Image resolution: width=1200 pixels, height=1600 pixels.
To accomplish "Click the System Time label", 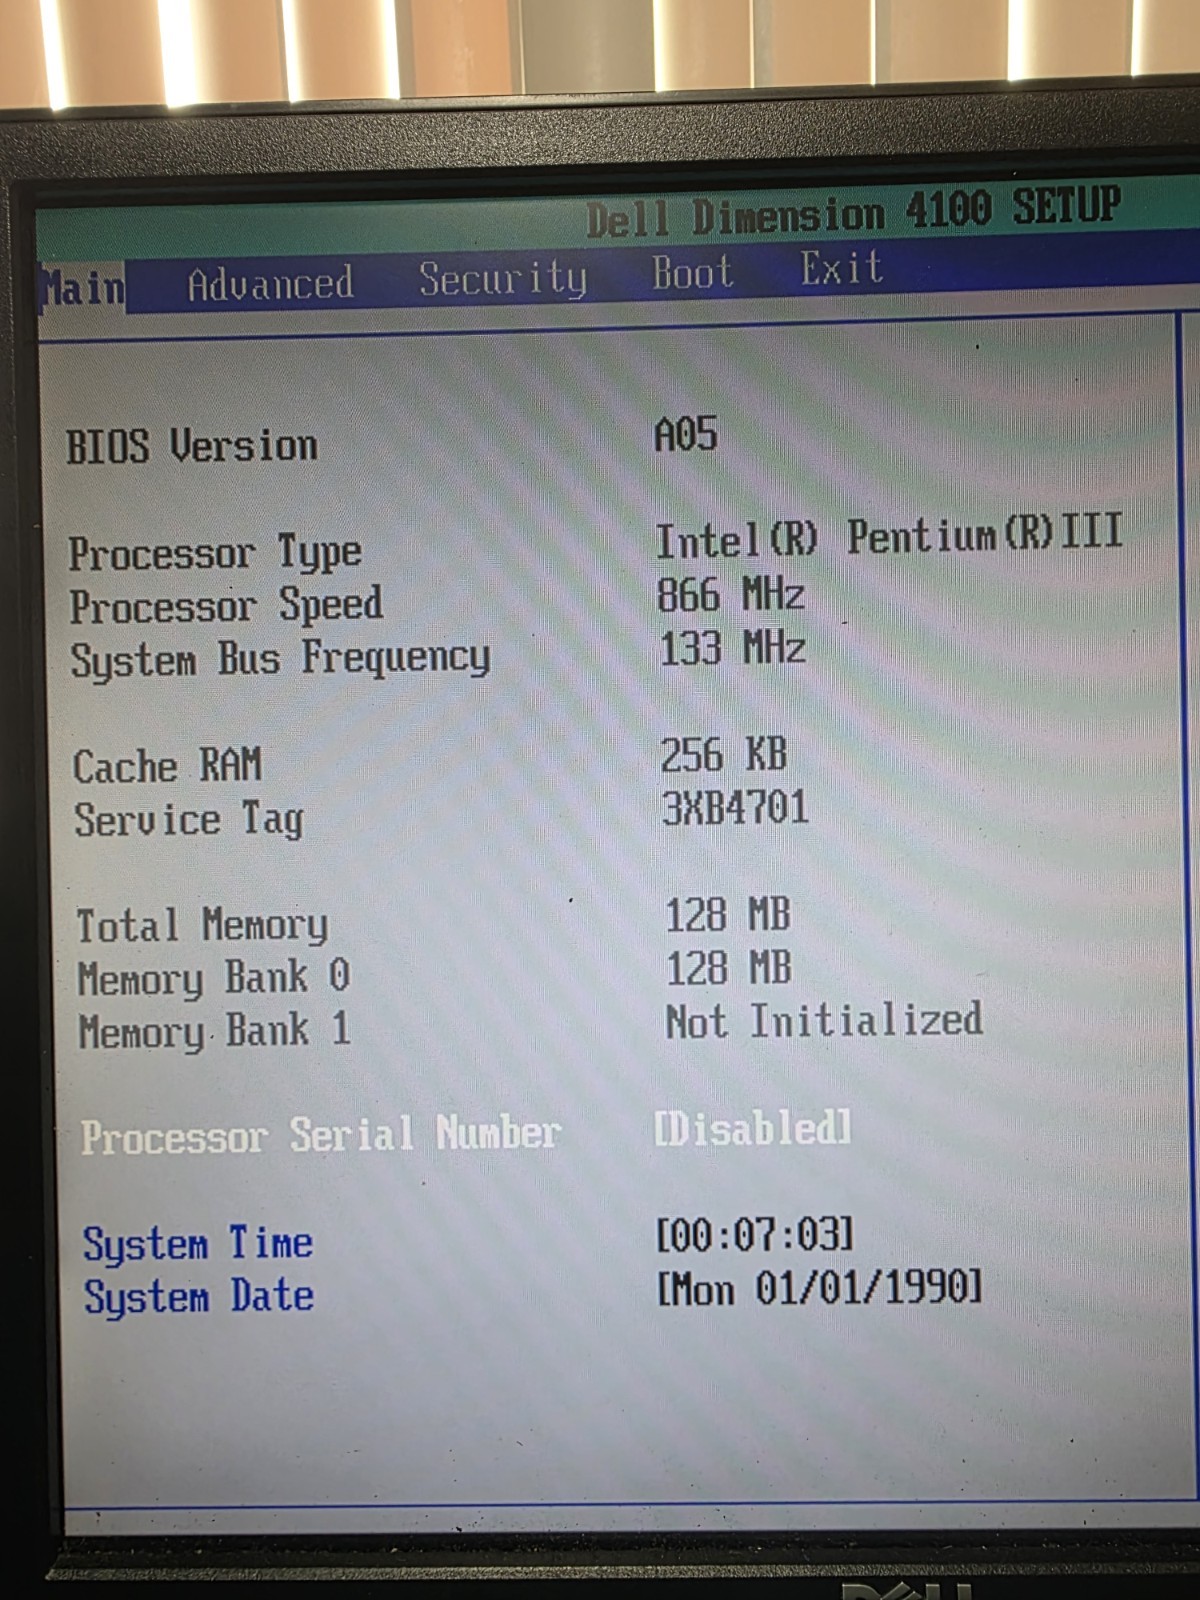I will [x=198, y=1244].
